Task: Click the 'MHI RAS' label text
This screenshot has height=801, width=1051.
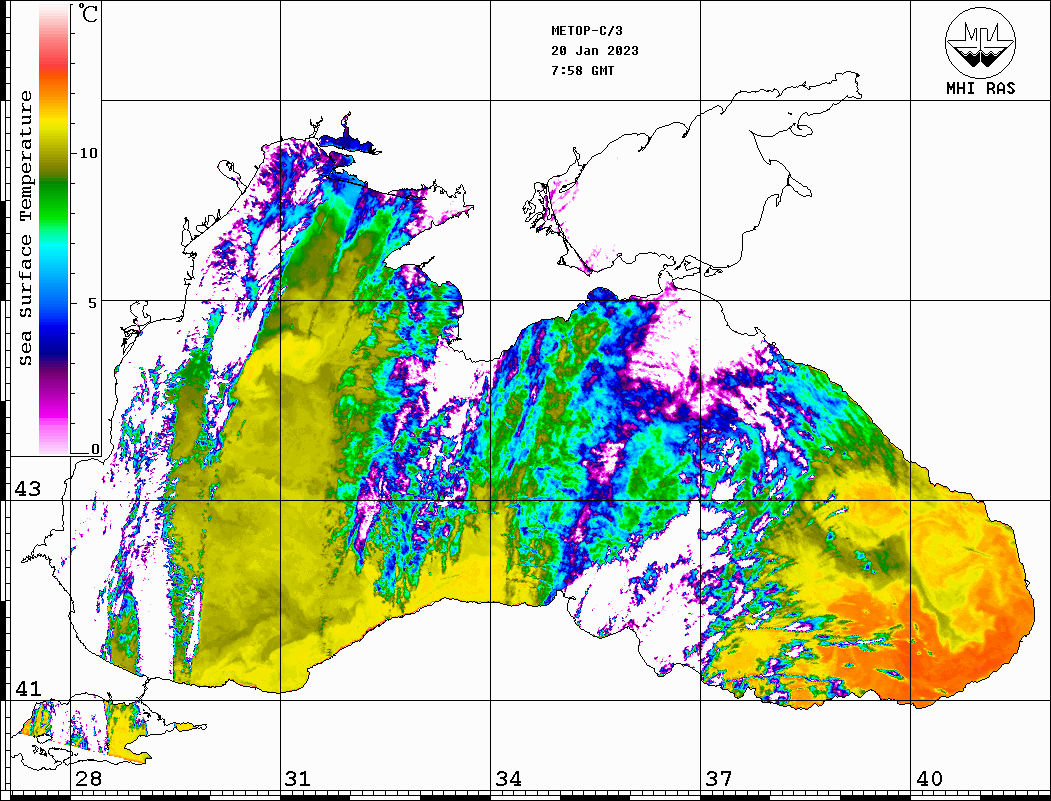Action: point(980,88)
